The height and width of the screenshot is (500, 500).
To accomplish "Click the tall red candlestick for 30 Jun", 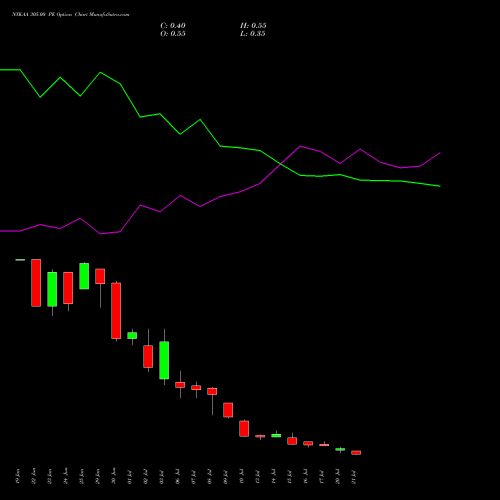I will click(x=116, y=311).
